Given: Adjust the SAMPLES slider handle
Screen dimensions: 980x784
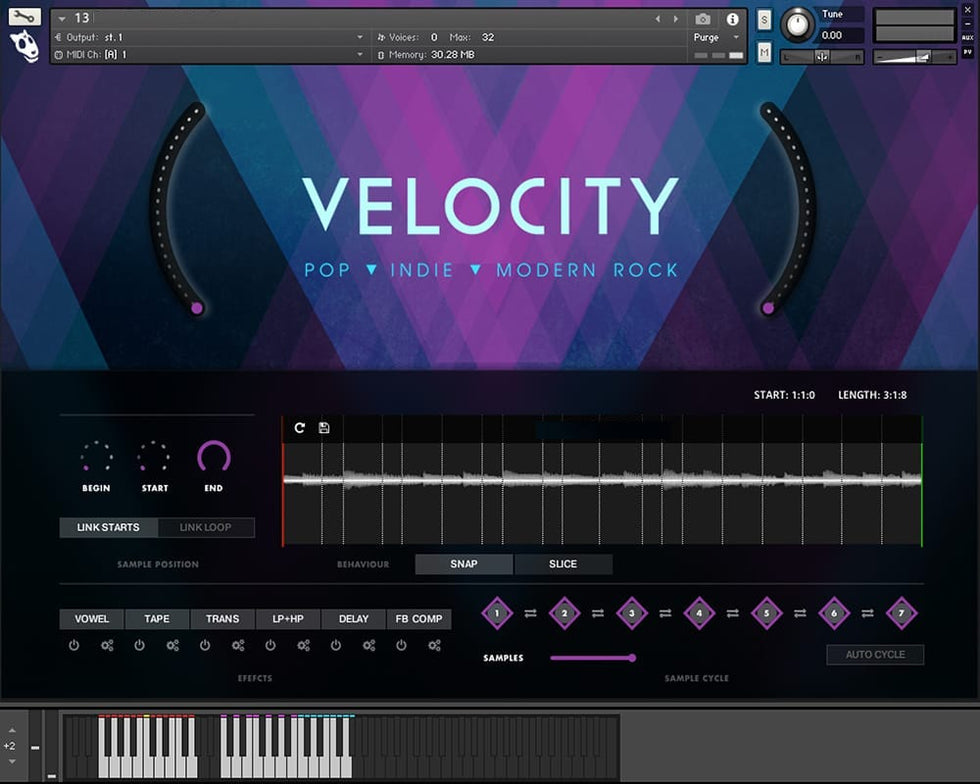Looking at the screenshot, I should [x=632, y=658].
